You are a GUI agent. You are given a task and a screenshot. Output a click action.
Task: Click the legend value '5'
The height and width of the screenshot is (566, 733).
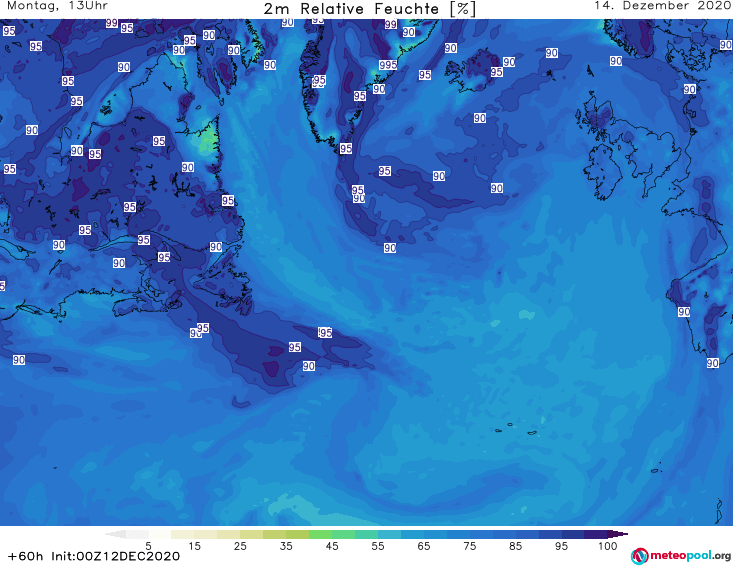coord(149,546)
